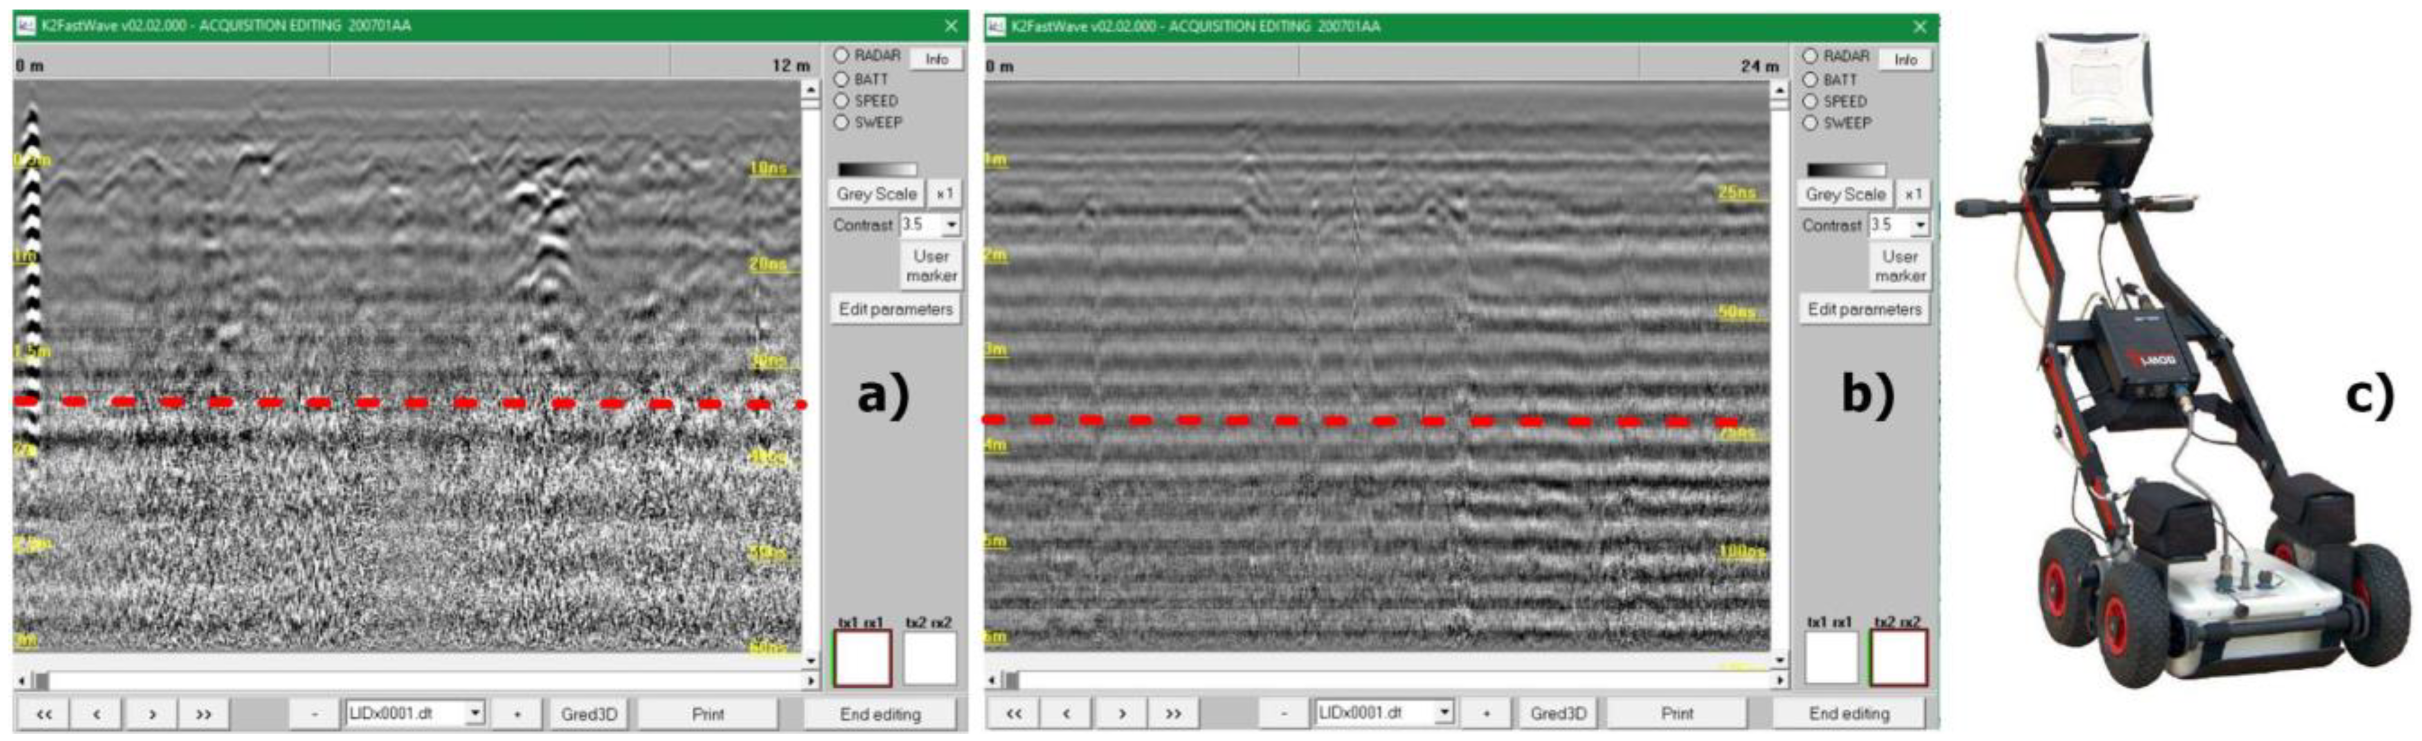This screenshot has width=2422, height=741.
Task: Click Gred3D in left window
Action: (588, 714)
